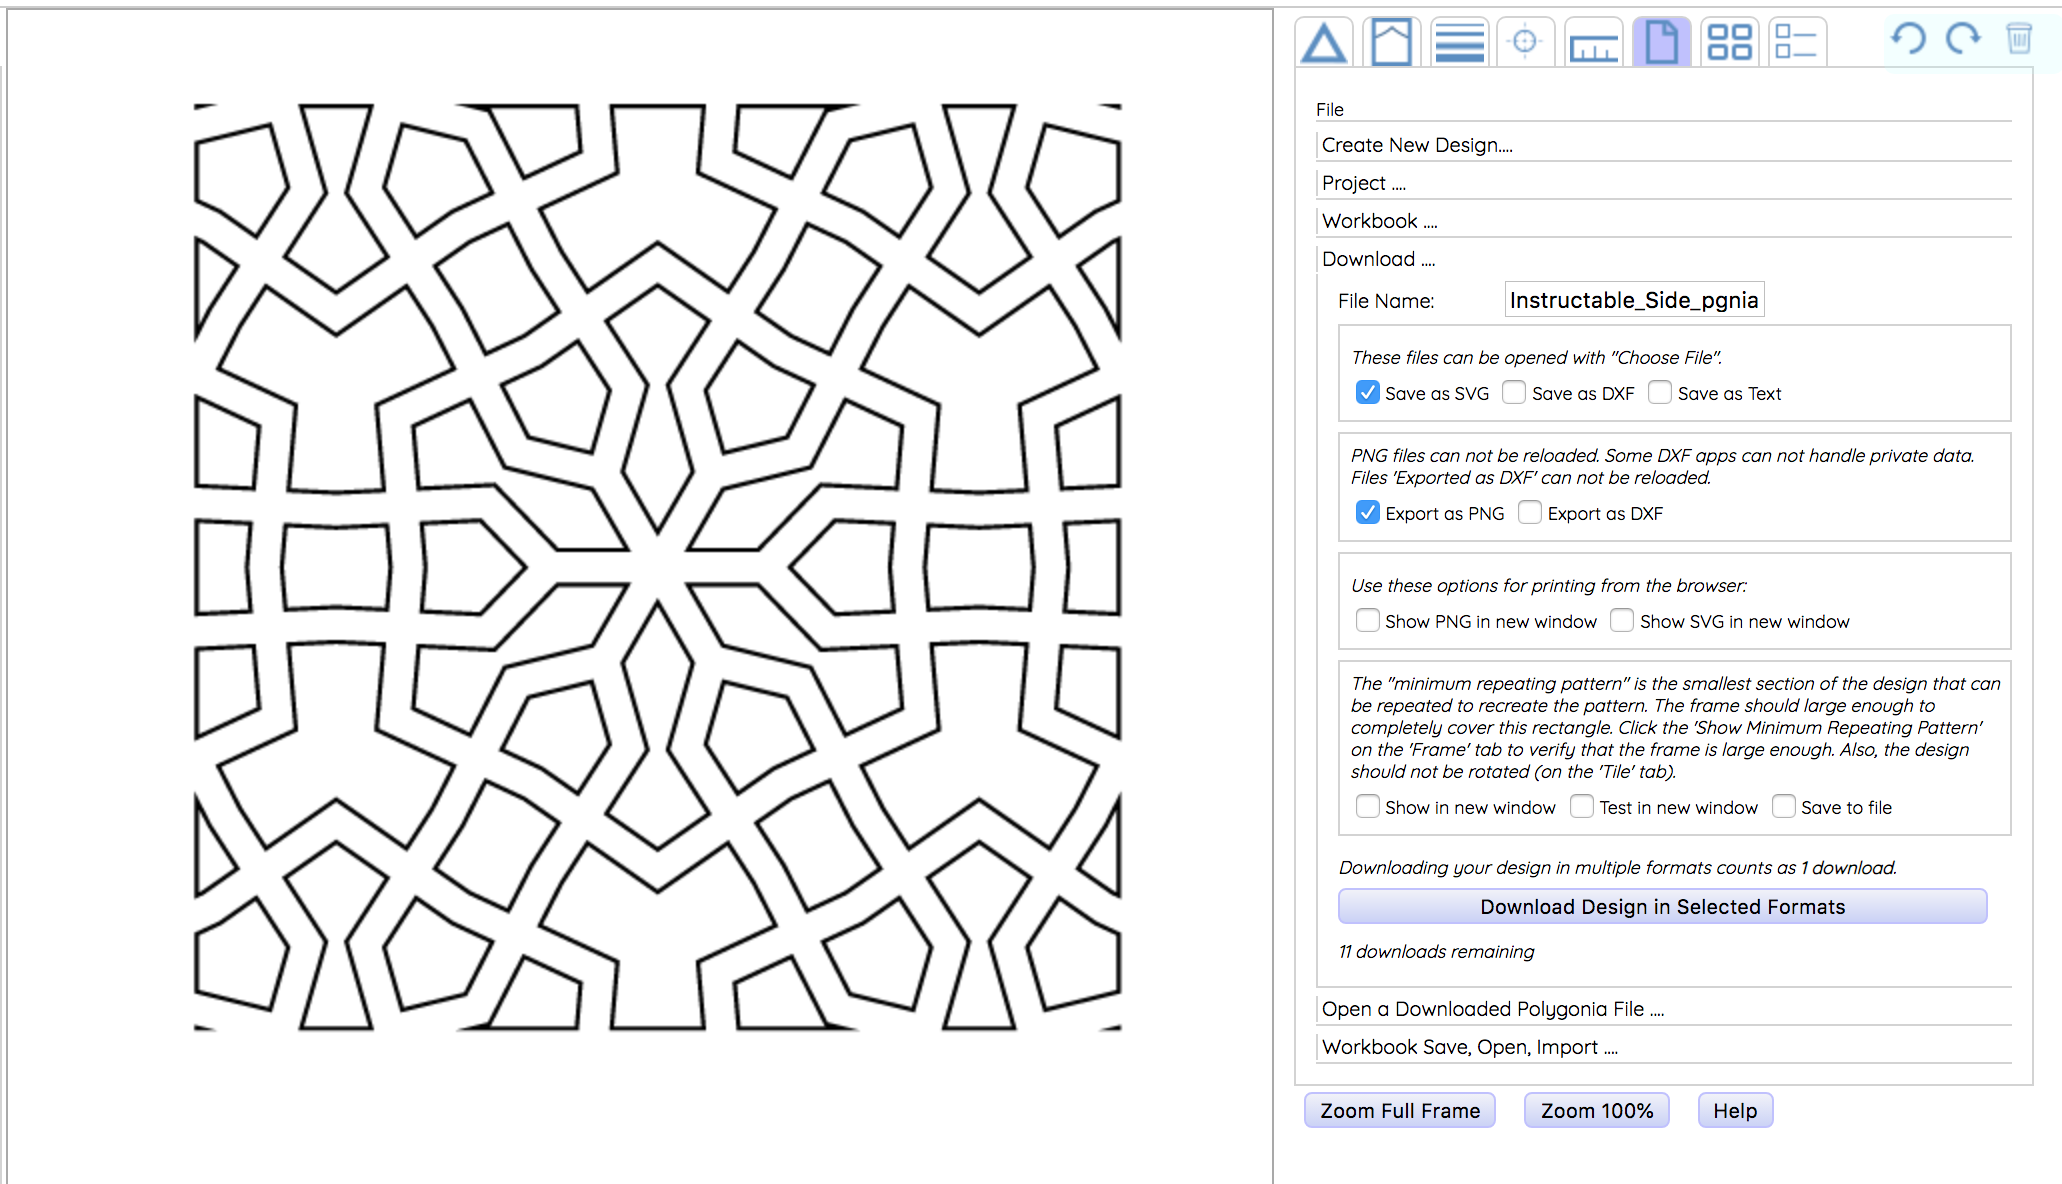
Task: Toggle Save as SVG checkbox
Action: (x=1365, y=394)
